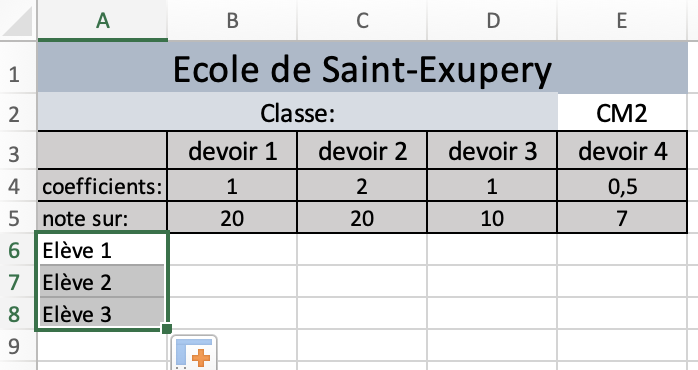Select the devoir 1 header cell

tap(232, 150)
